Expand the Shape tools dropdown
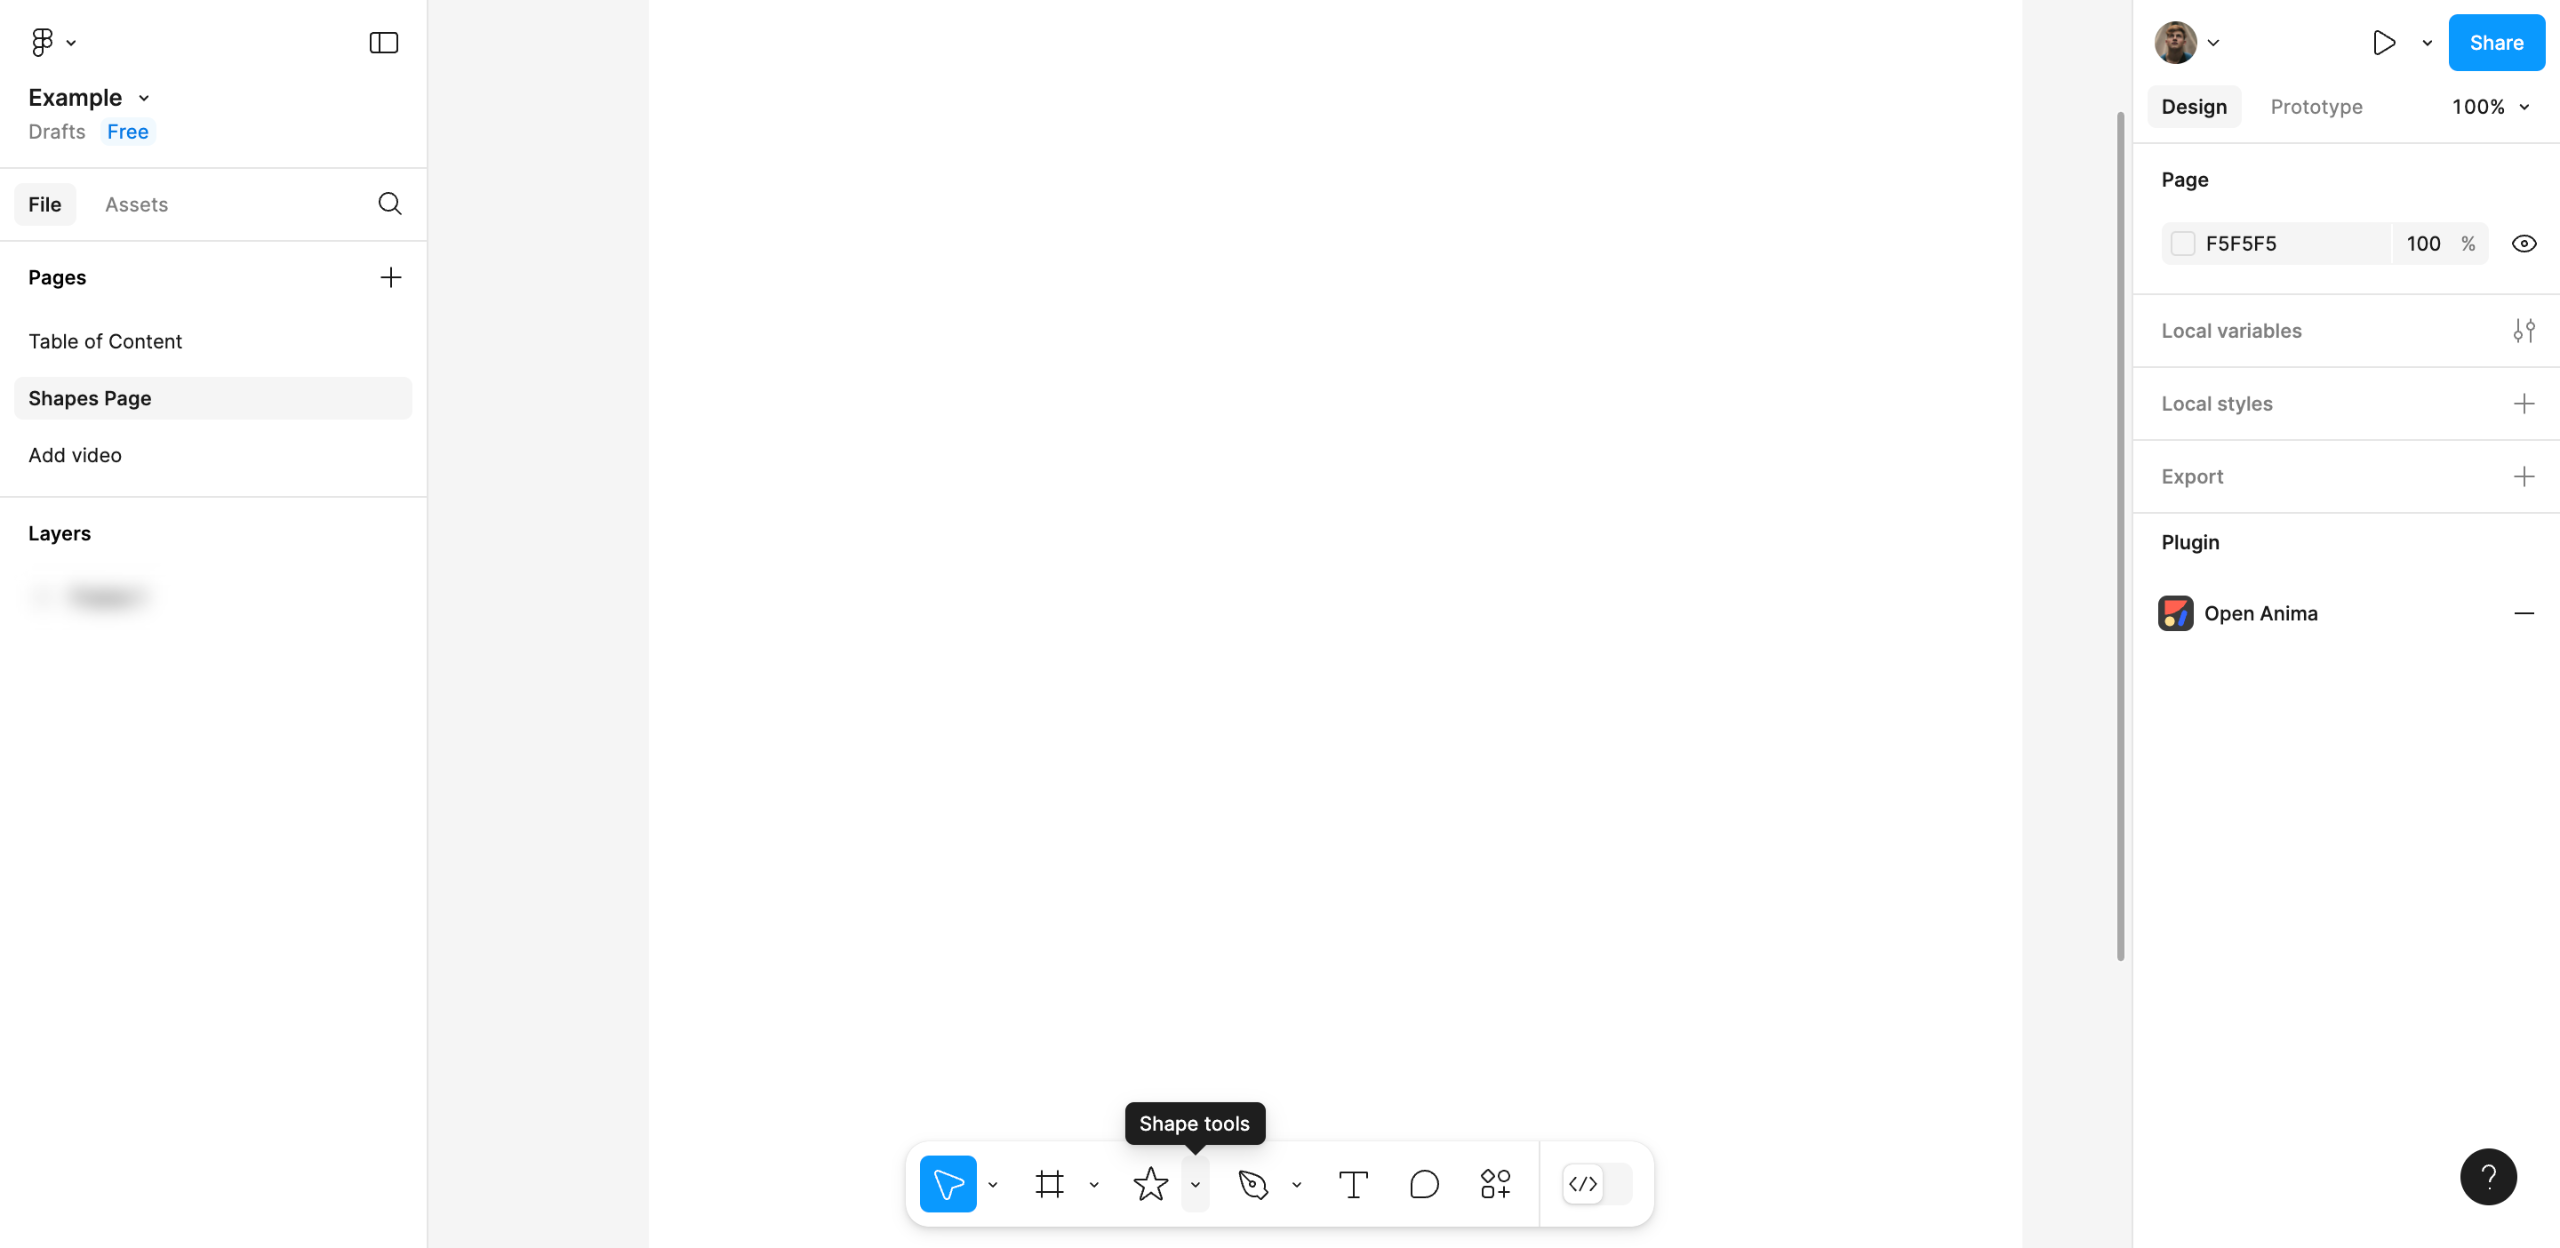 (1195, 1184)
